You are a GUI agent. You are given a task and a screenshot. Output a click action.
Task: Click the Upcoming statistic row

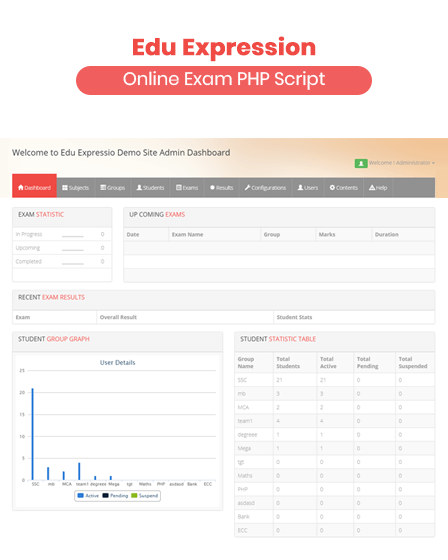click(62, 248)
